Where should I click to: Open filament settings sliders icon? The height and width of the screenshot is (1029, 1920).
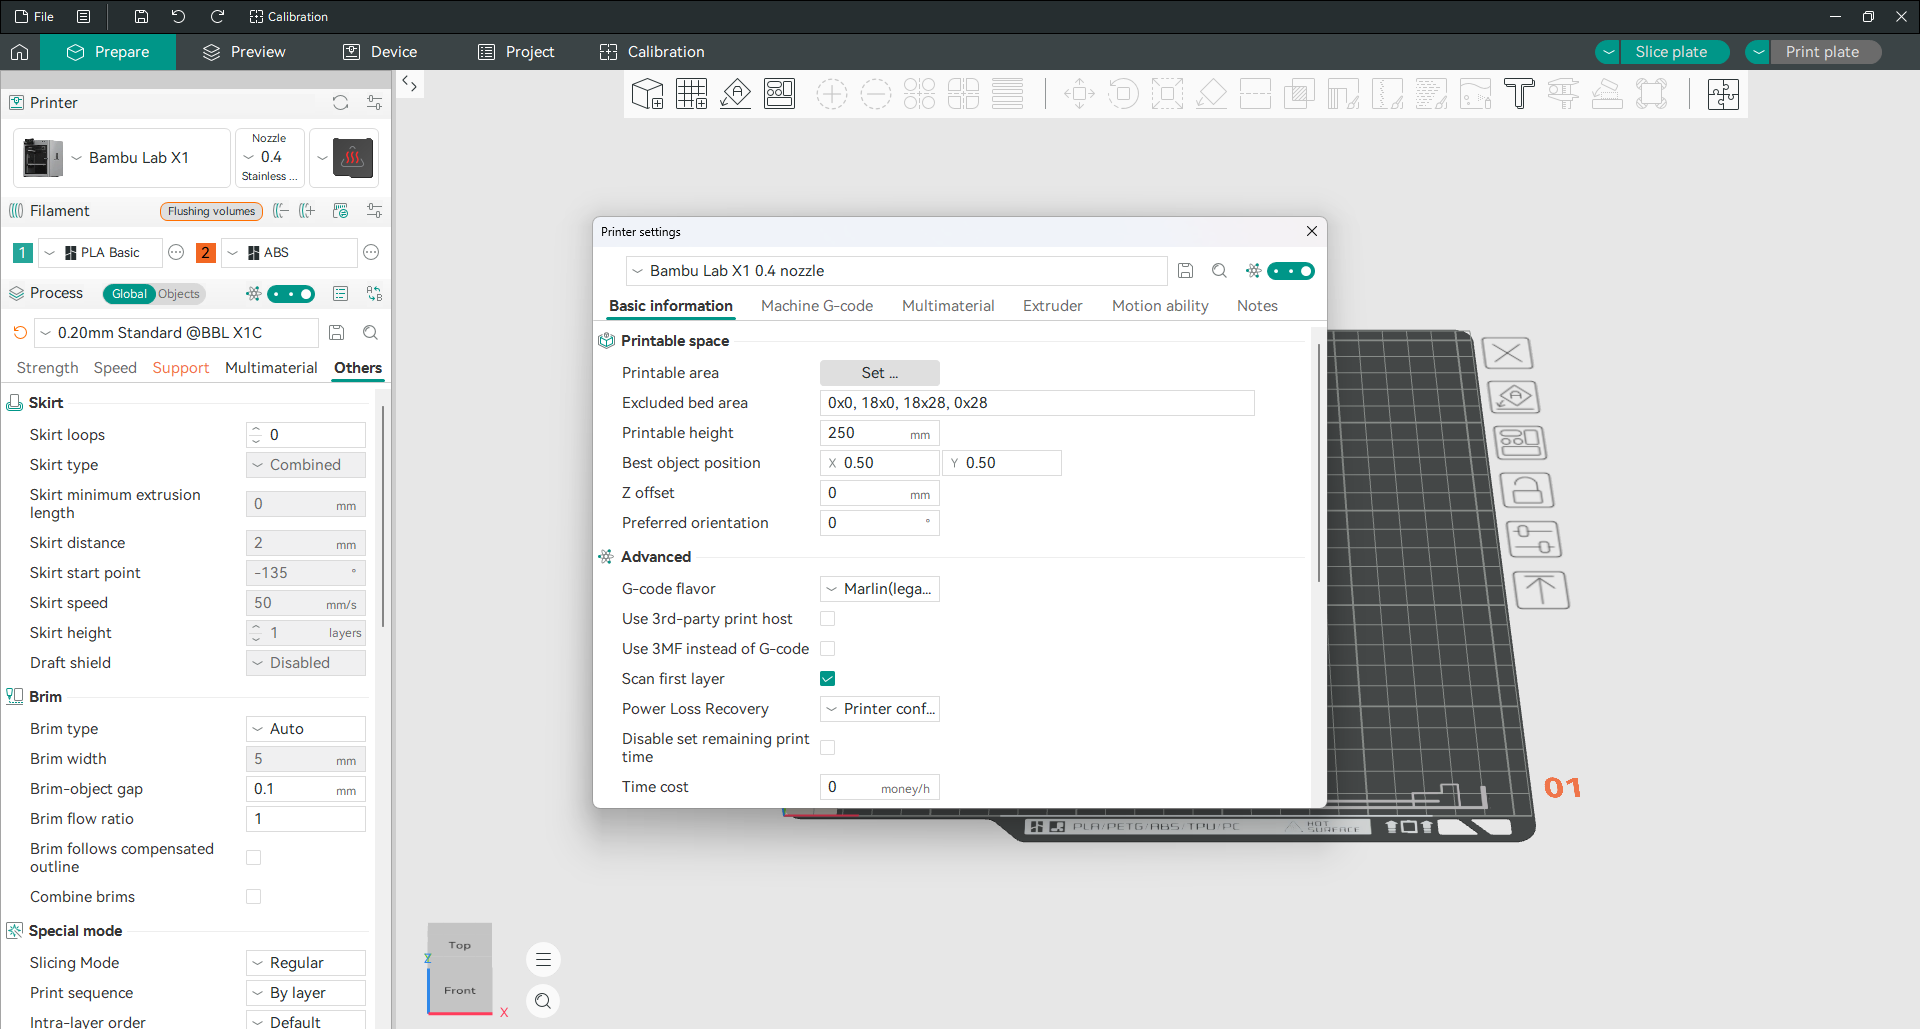[x=374, y=211]
